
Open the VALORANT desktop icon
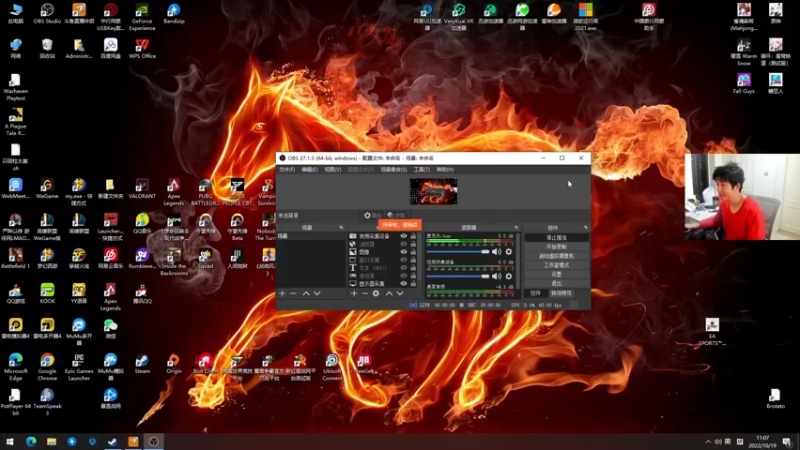(142, 189)
